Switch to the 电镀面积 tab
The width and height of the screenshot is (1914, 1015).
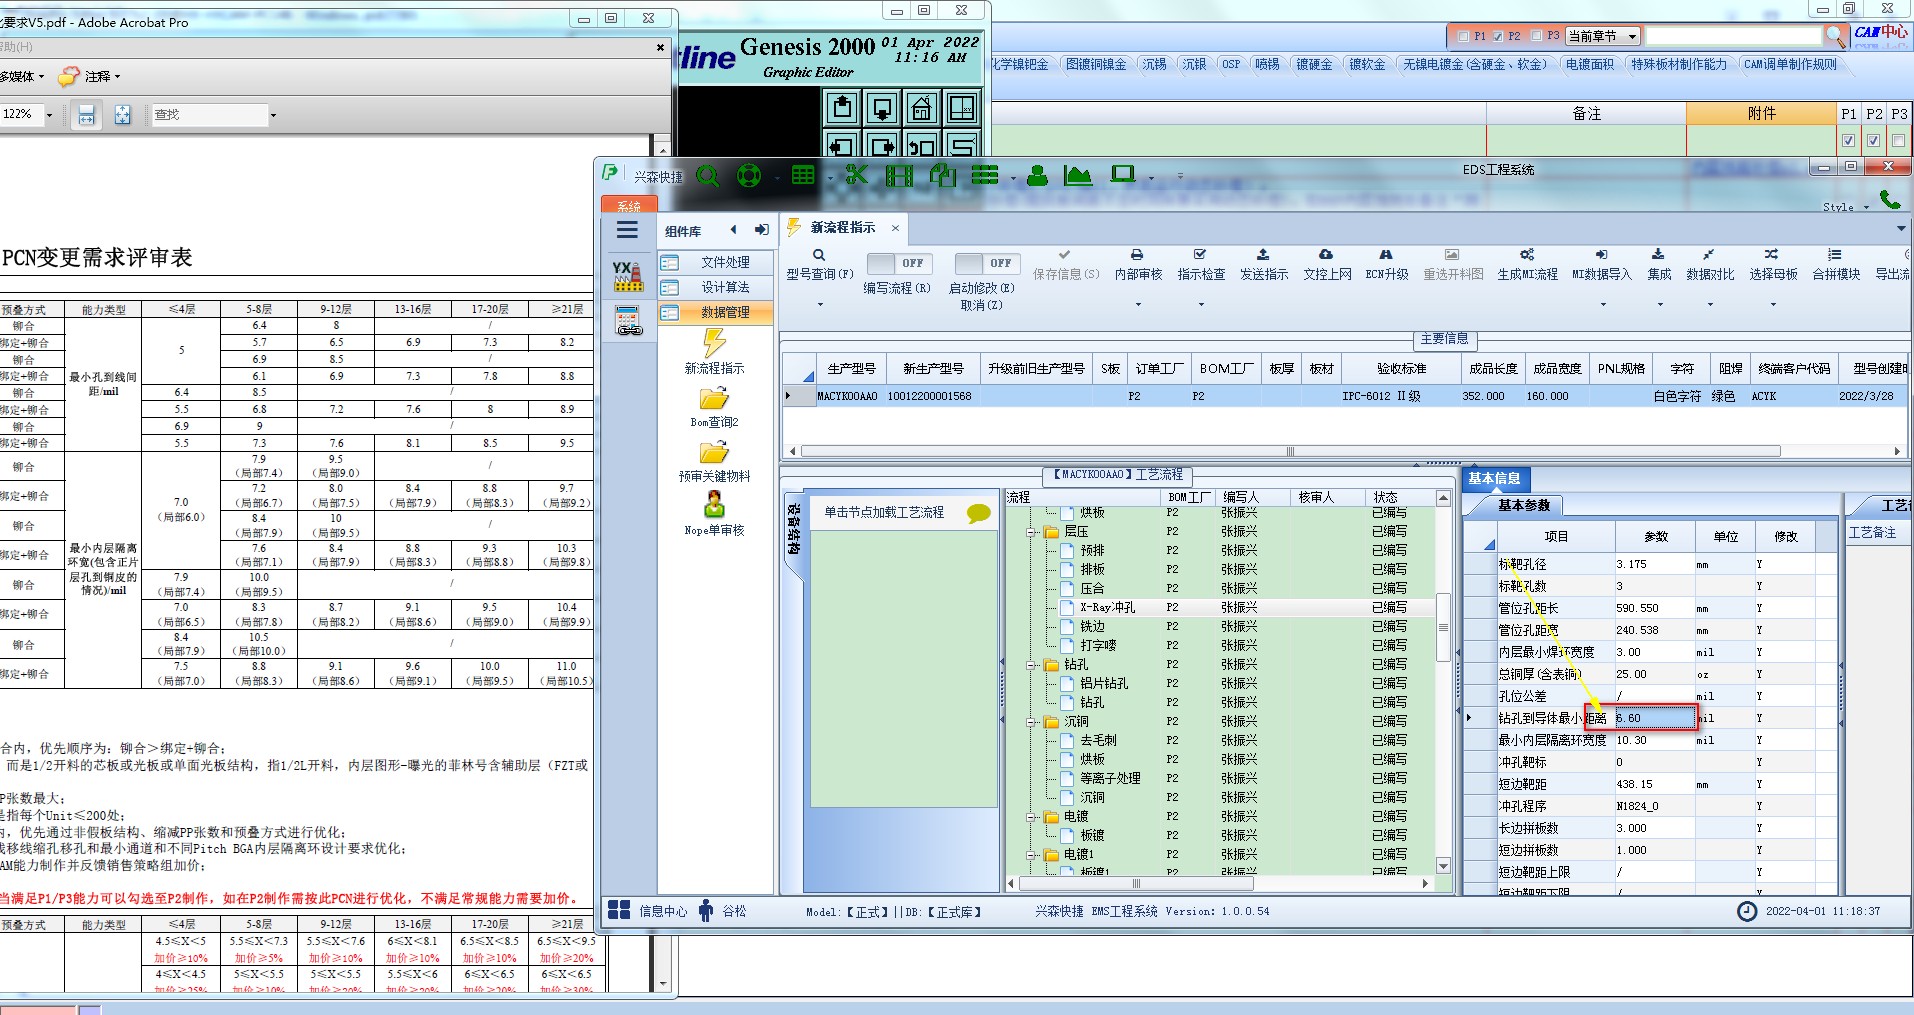coord(1589,64)
